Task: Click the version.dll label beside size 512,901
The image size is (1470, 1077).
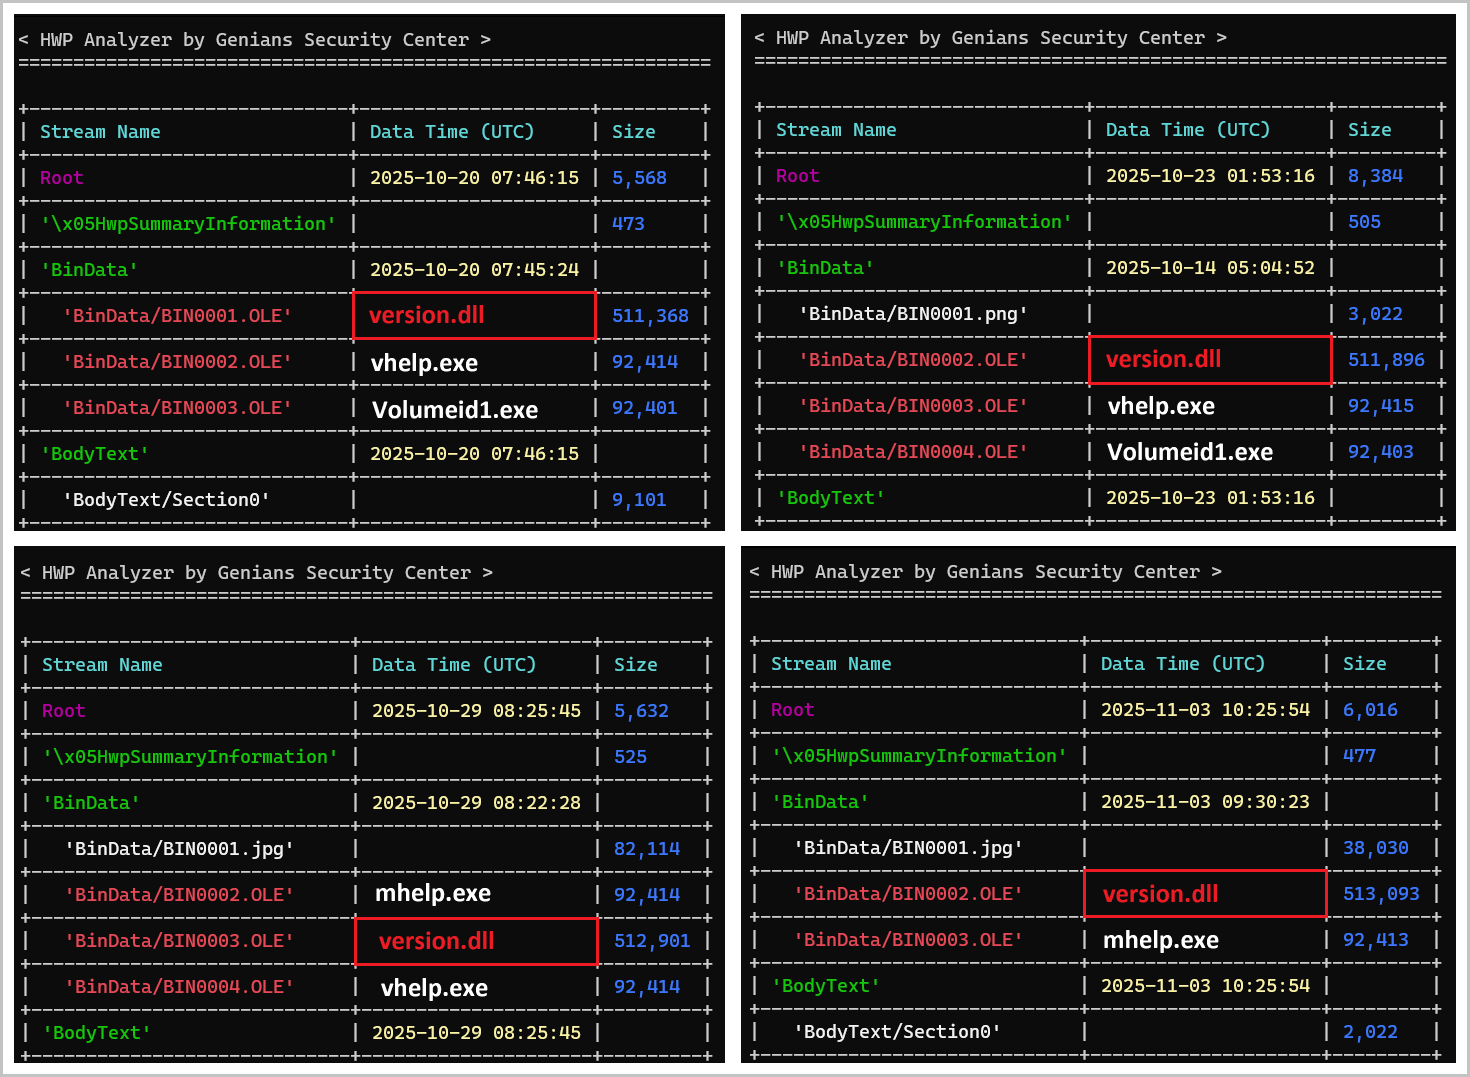Action: (x=437, y=941)
